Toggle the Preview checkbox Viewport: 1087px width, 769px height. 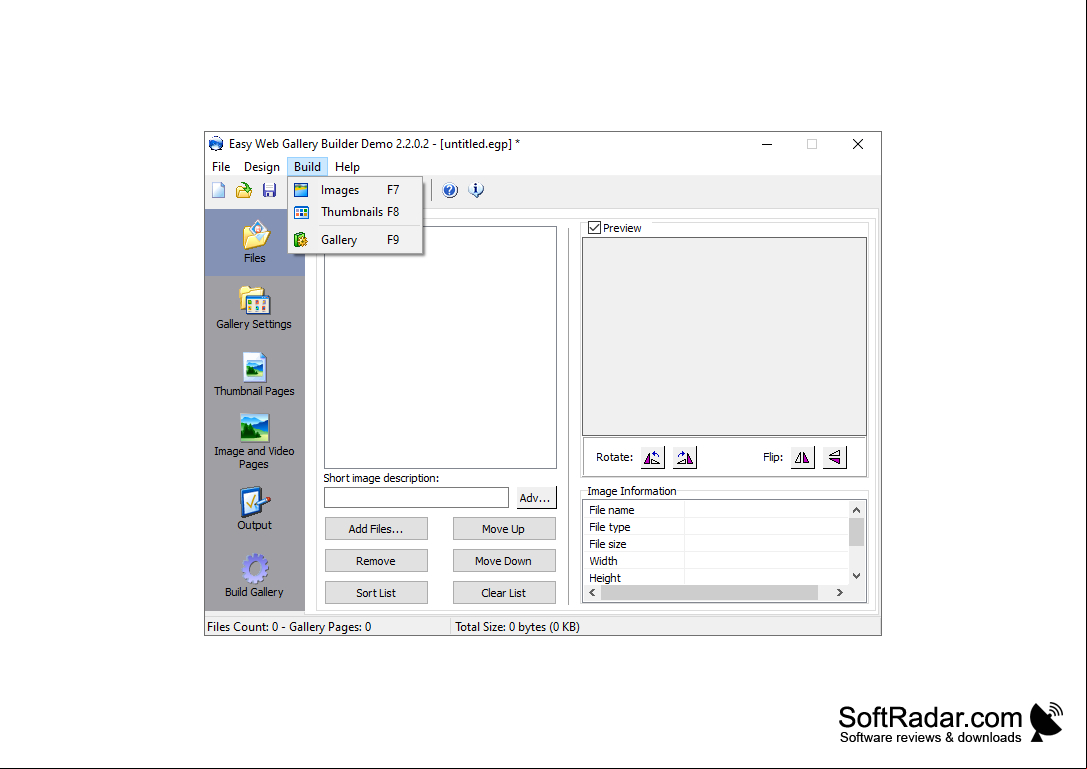(x=594, y=227)
